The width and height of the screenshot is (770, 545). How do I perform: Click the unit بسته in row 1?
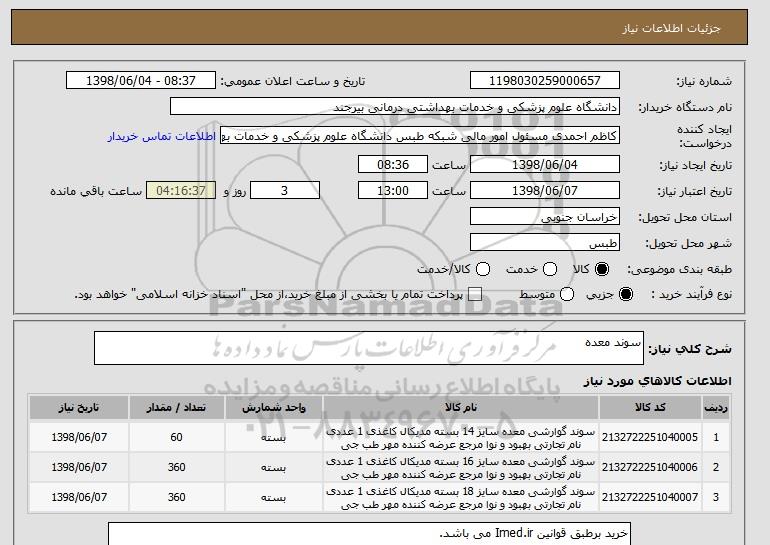pos(274,437)
